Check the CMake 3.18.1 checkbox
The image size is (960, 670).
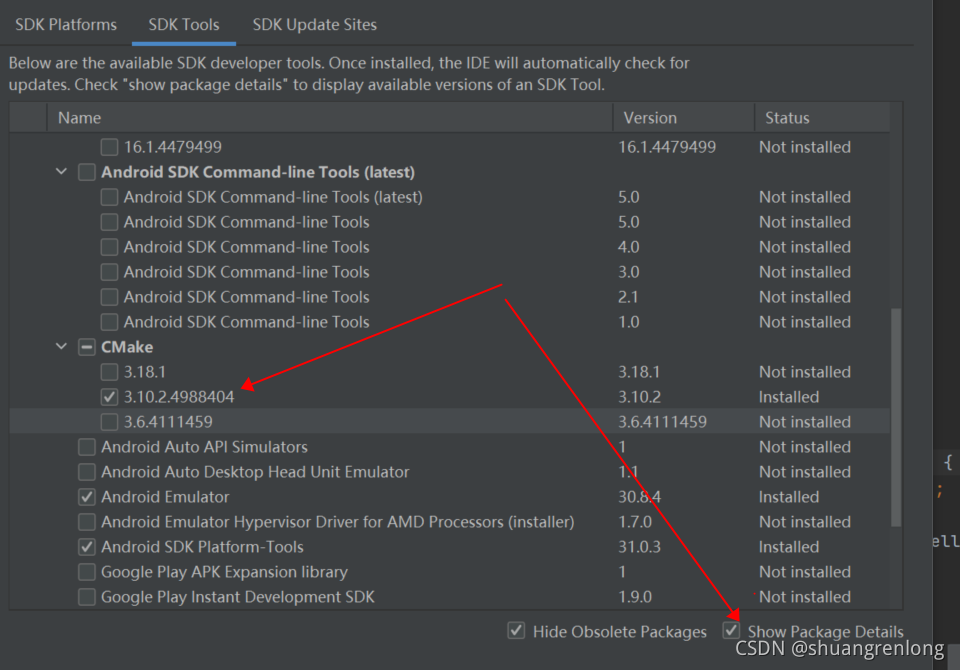point(110,372)
